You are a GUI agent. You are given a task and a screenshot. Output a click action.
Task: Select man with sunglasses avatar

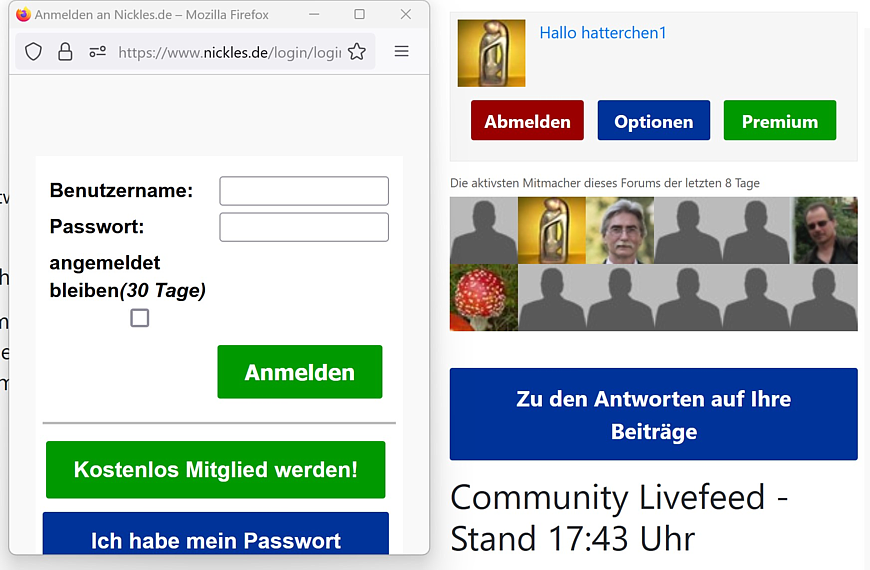825,230
